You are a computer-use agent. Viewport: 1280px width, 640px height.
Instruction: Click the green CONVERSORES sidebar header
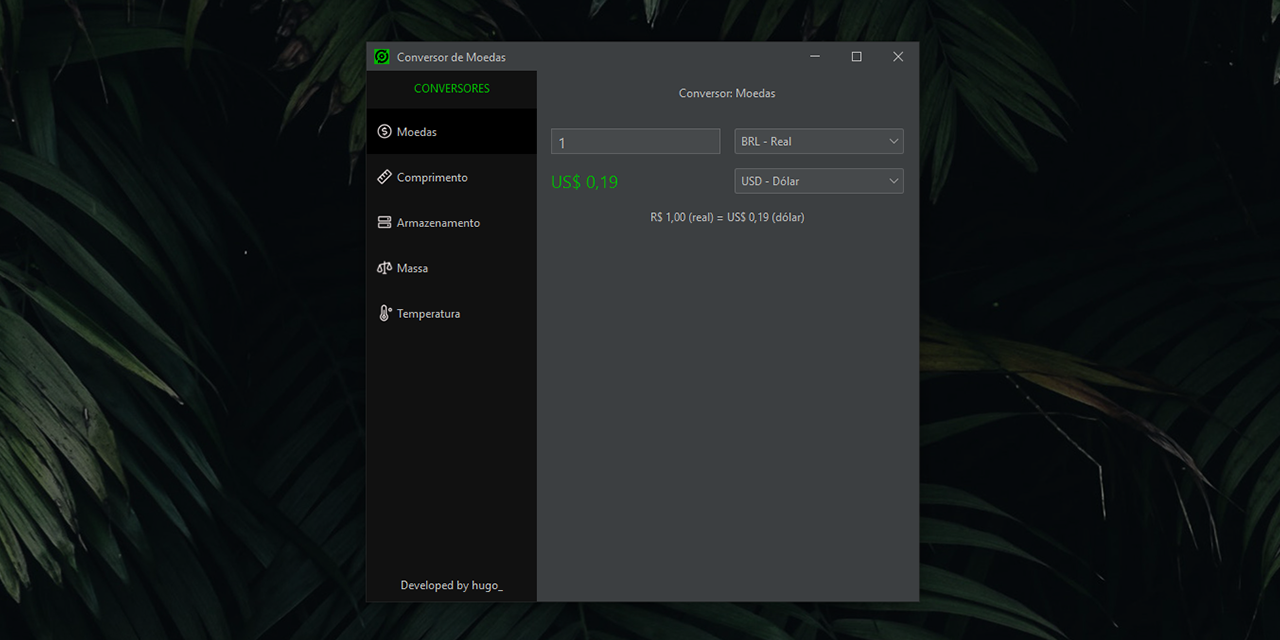[451, 89]
